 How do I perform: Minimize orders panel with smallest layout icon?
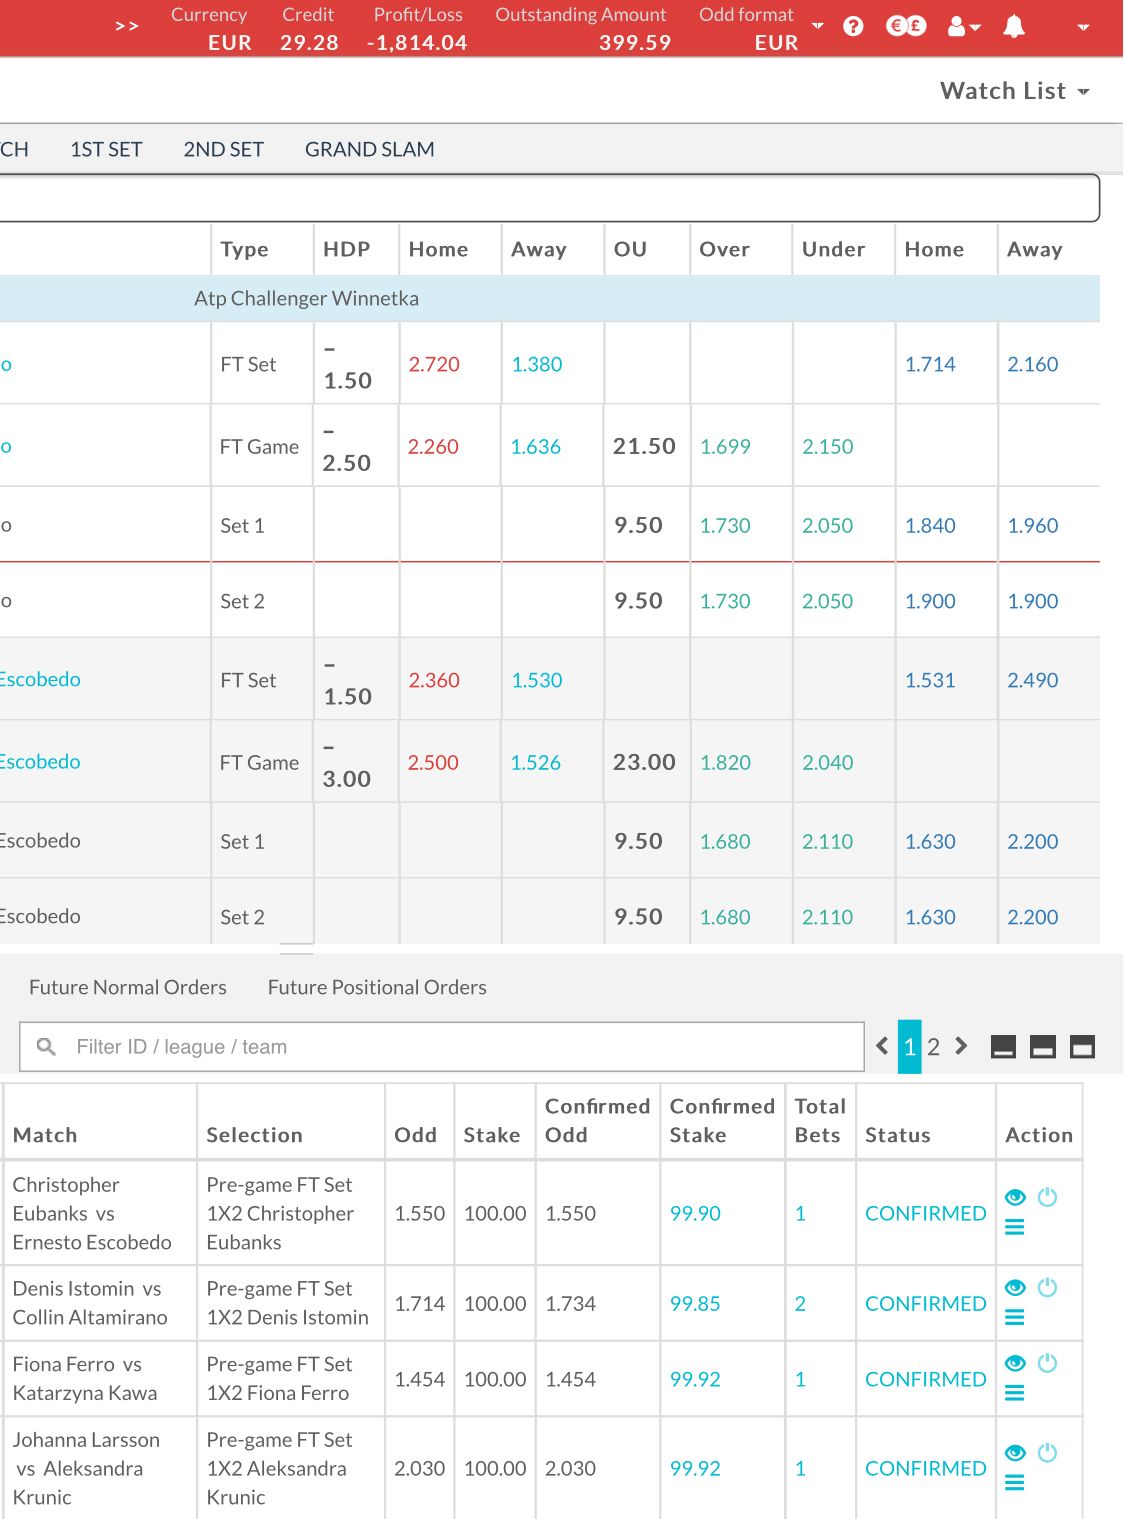1003,1047
